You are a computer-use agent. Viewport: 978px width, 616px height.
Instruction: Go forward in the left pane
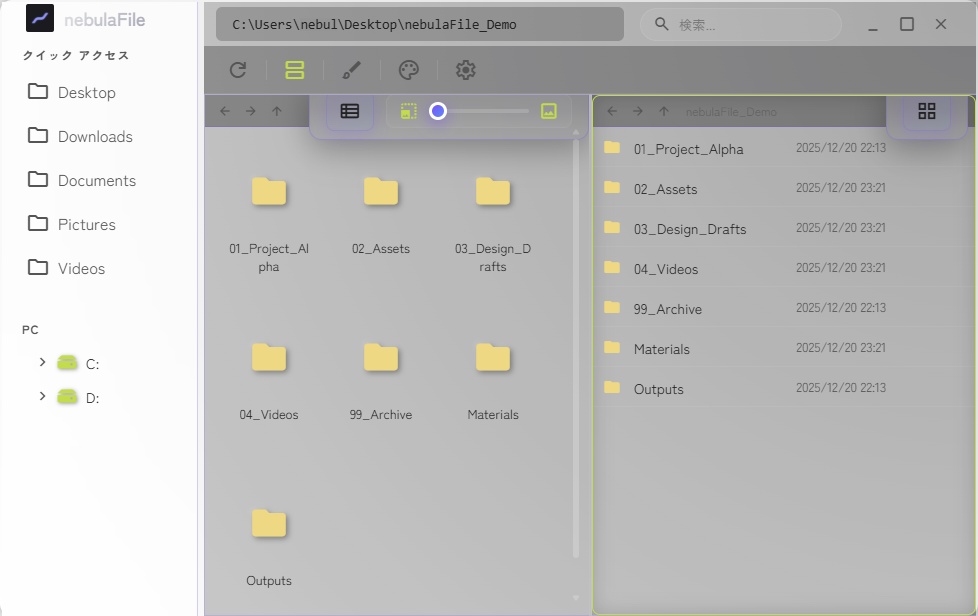pyautogui.click(x=251, y=111)
